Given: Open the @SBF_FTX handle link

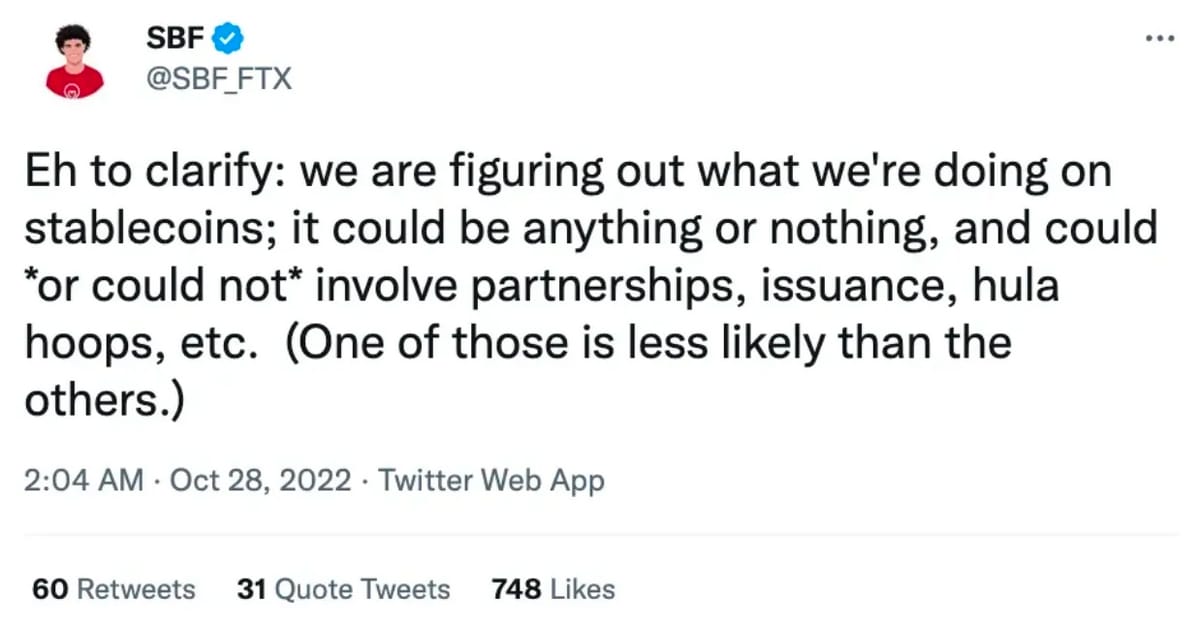Looking at the screenshot, I should (219, 78).
